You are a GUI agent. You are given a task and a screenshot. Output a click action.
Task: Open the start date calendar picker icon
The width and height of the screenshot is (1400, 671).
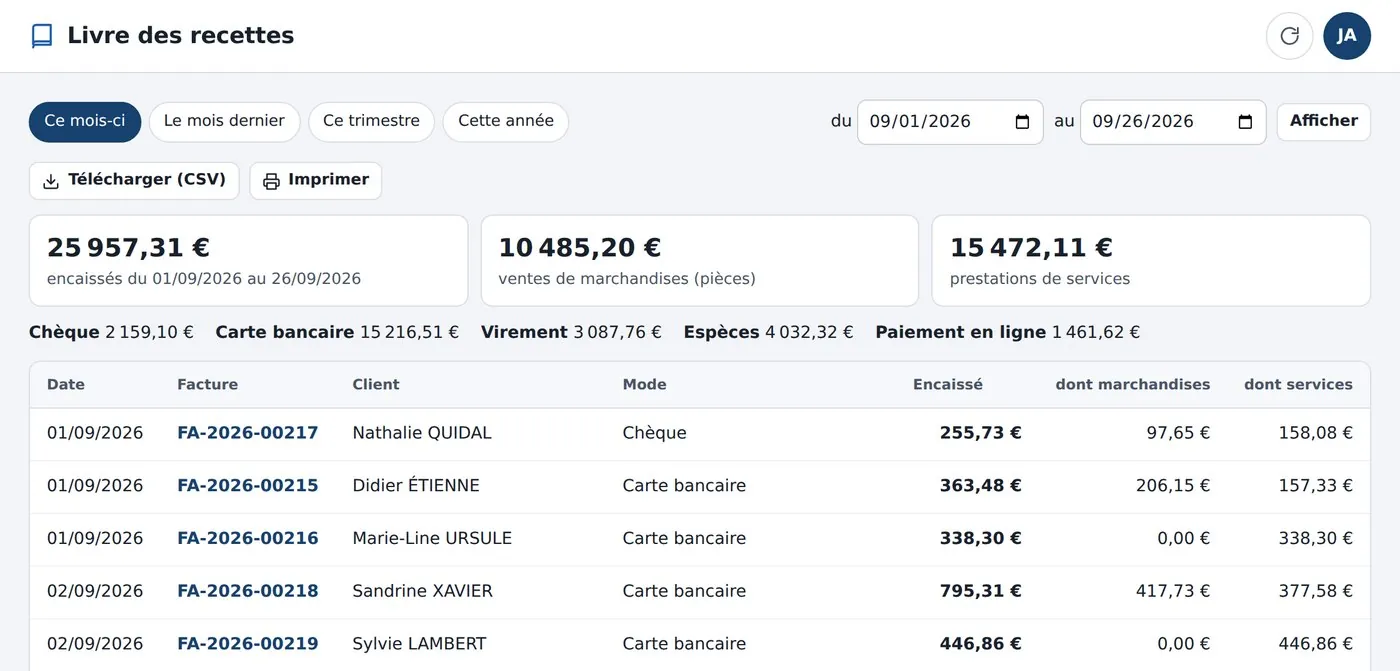pyautogui.click(x=1022, y=122)
